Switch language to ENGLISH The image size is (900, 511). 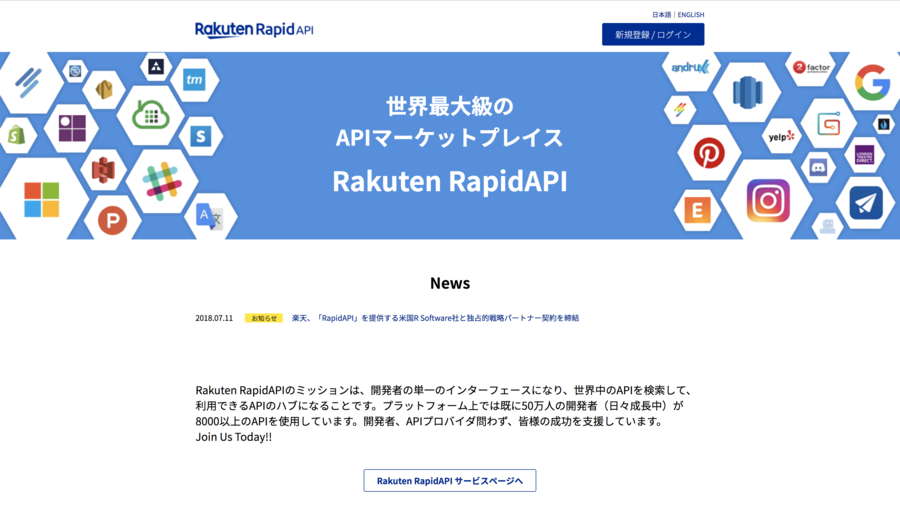click(690, 15)
